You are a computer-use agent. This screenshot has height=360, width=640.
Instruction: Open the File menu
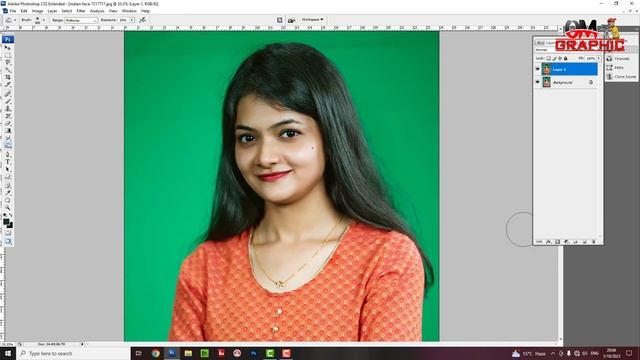click(x=13, y=11)
